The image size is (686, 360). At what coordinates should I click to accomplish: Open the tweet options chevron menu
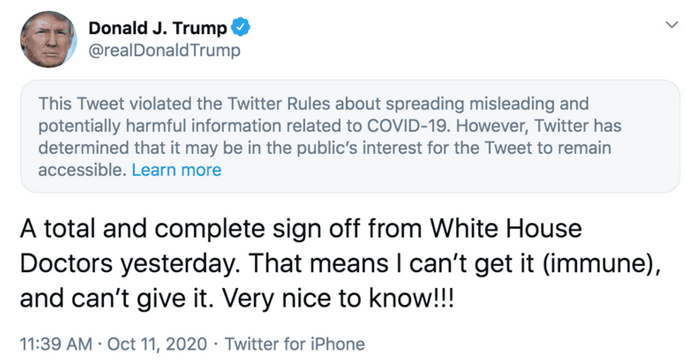[672, 25]
